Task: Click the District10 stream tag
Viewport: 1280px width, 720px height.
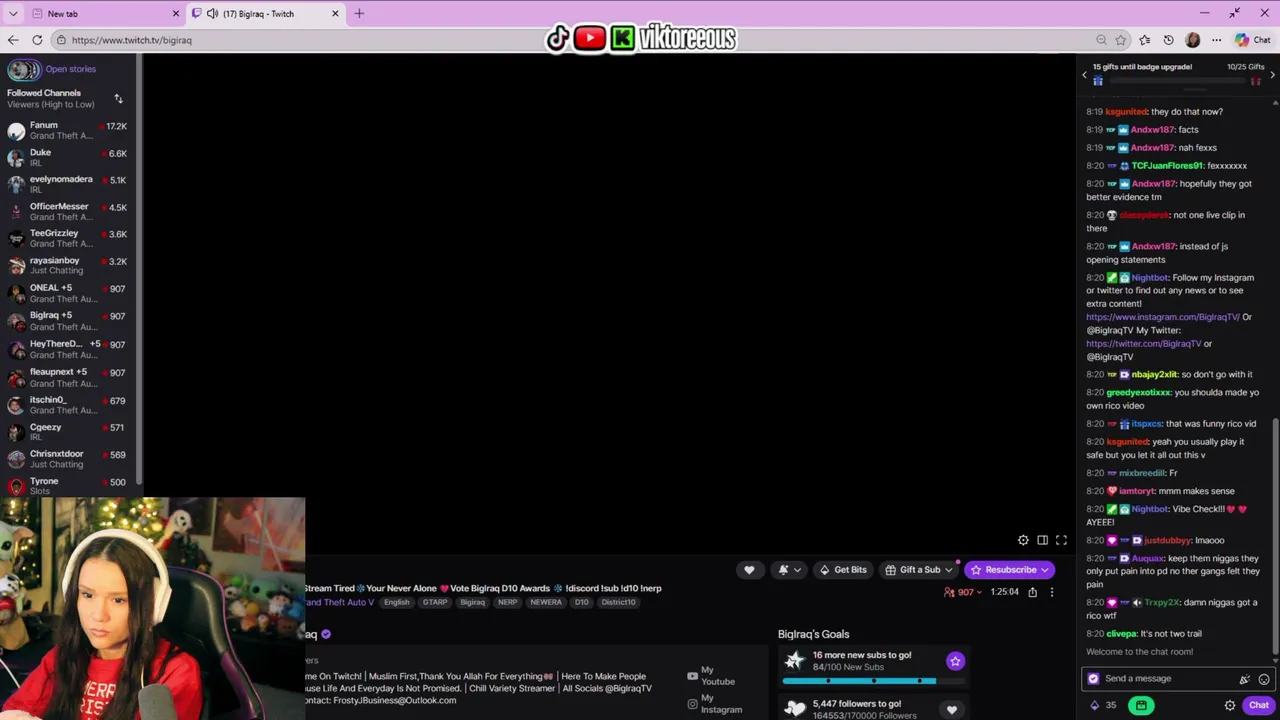Action: tap(618, 602)
